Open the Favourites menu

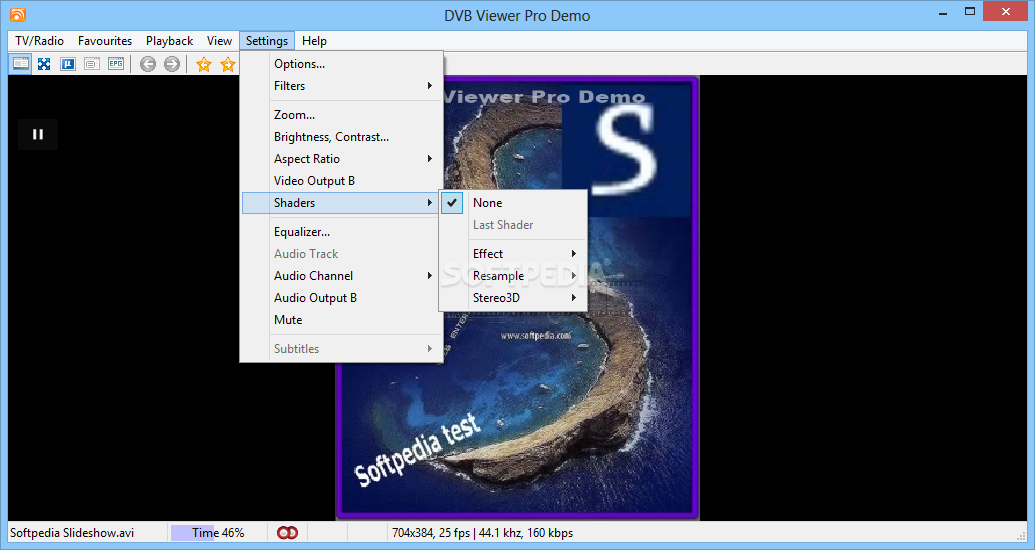tap(105, 41)
